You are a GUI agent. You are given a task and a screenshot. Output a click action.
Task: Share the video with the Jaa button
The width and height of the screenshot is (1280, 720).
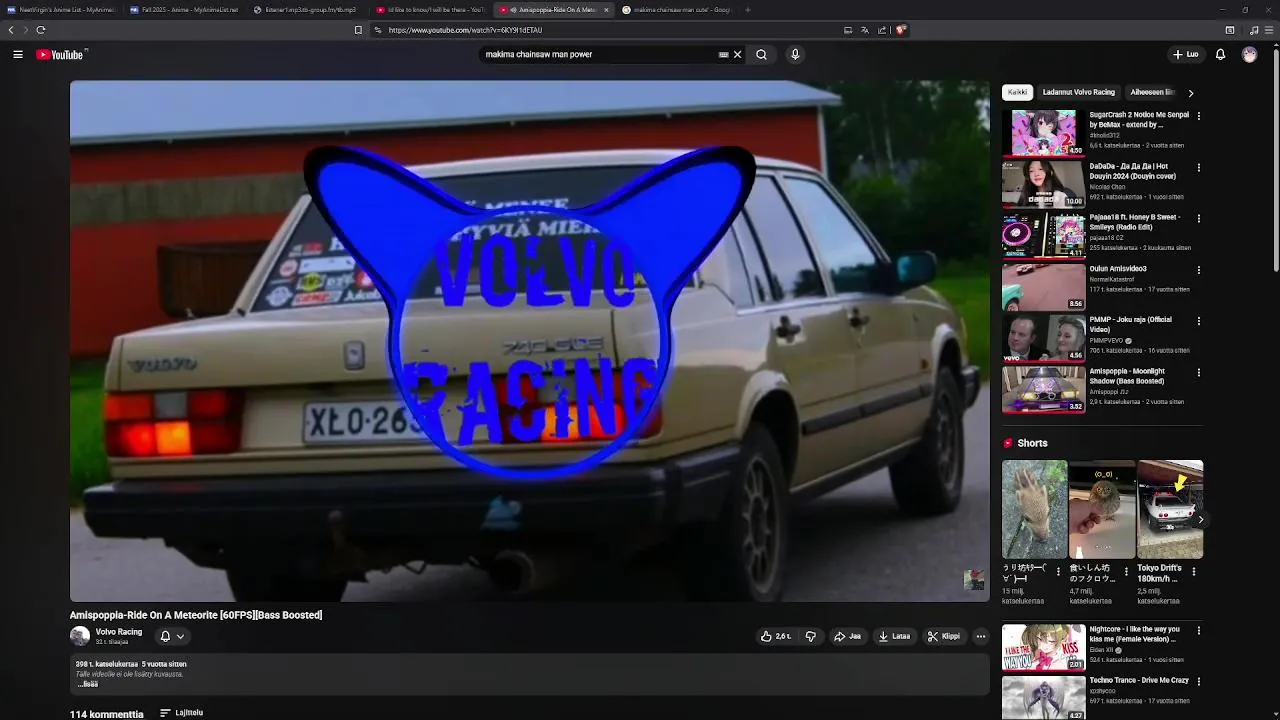(x=848, y=636)
